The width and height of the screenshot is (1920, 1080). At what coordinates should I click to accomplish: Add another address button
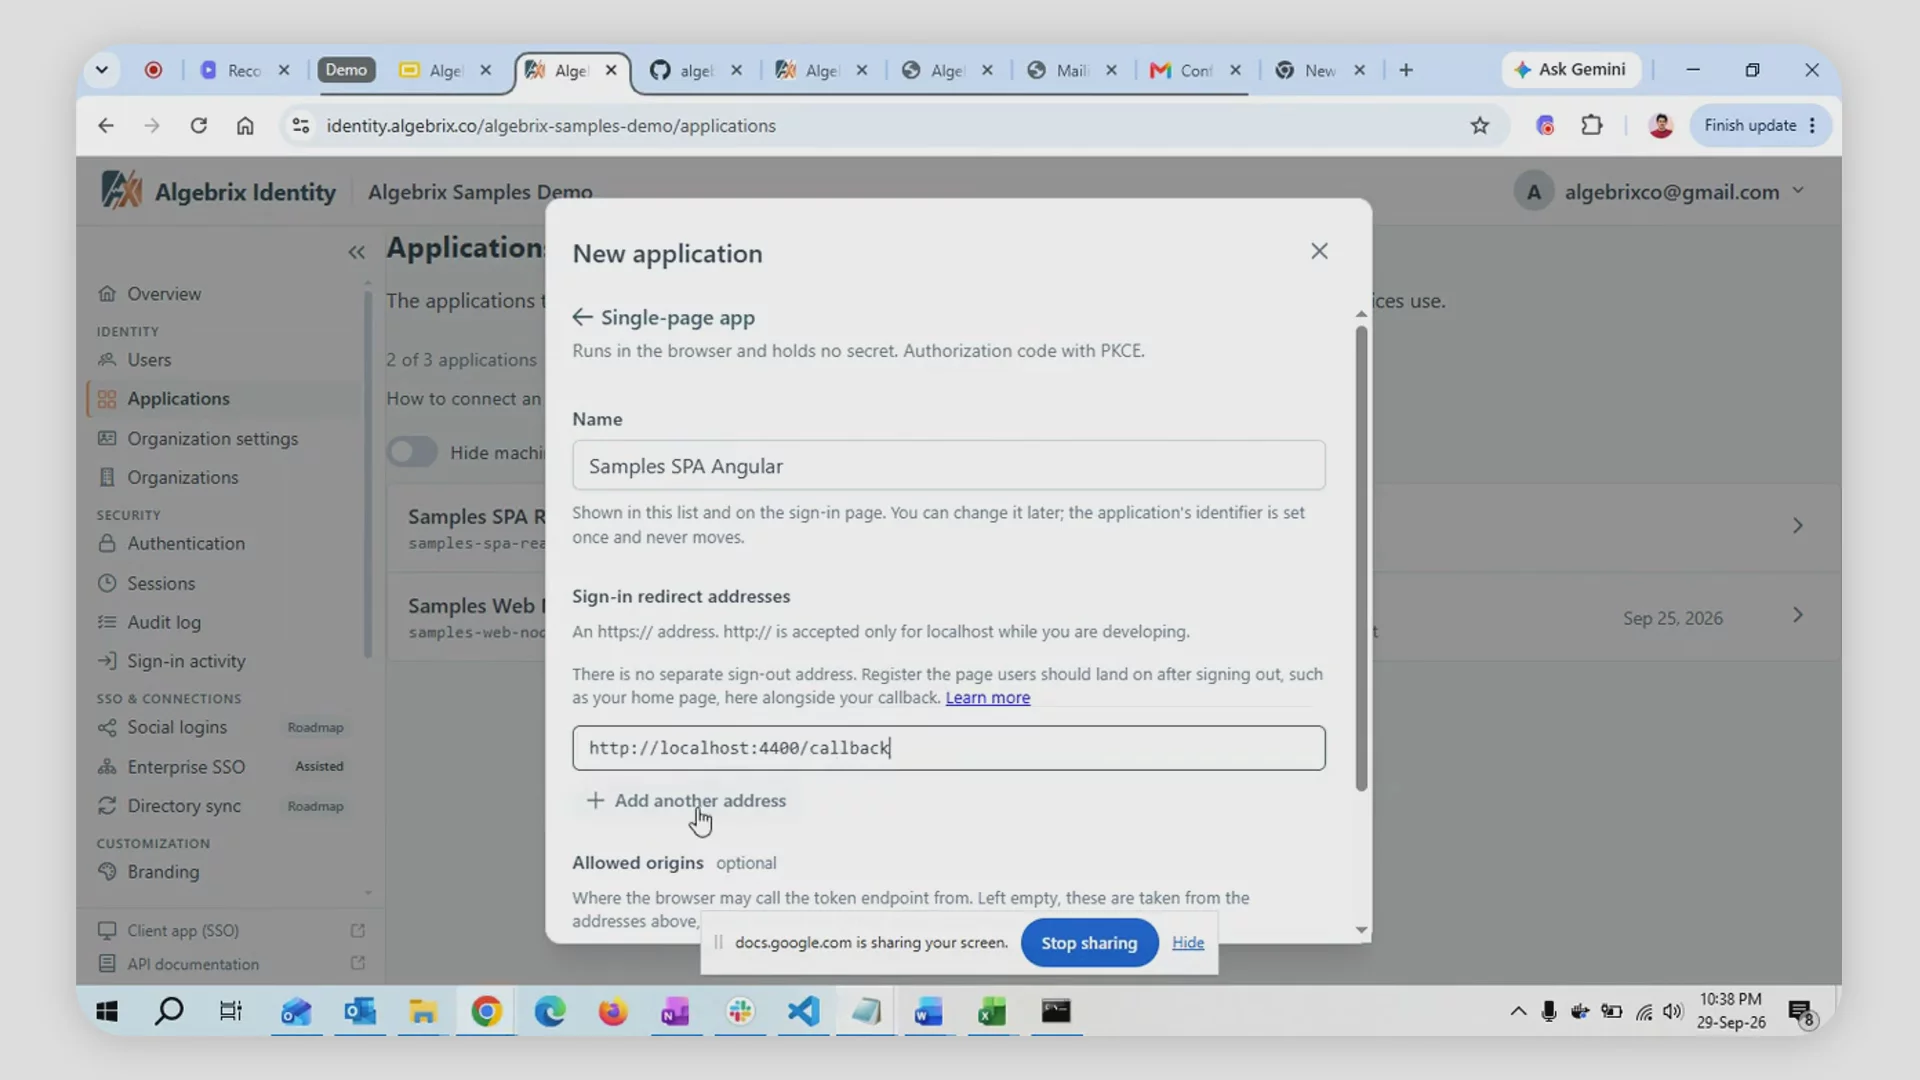coord(686,800)
